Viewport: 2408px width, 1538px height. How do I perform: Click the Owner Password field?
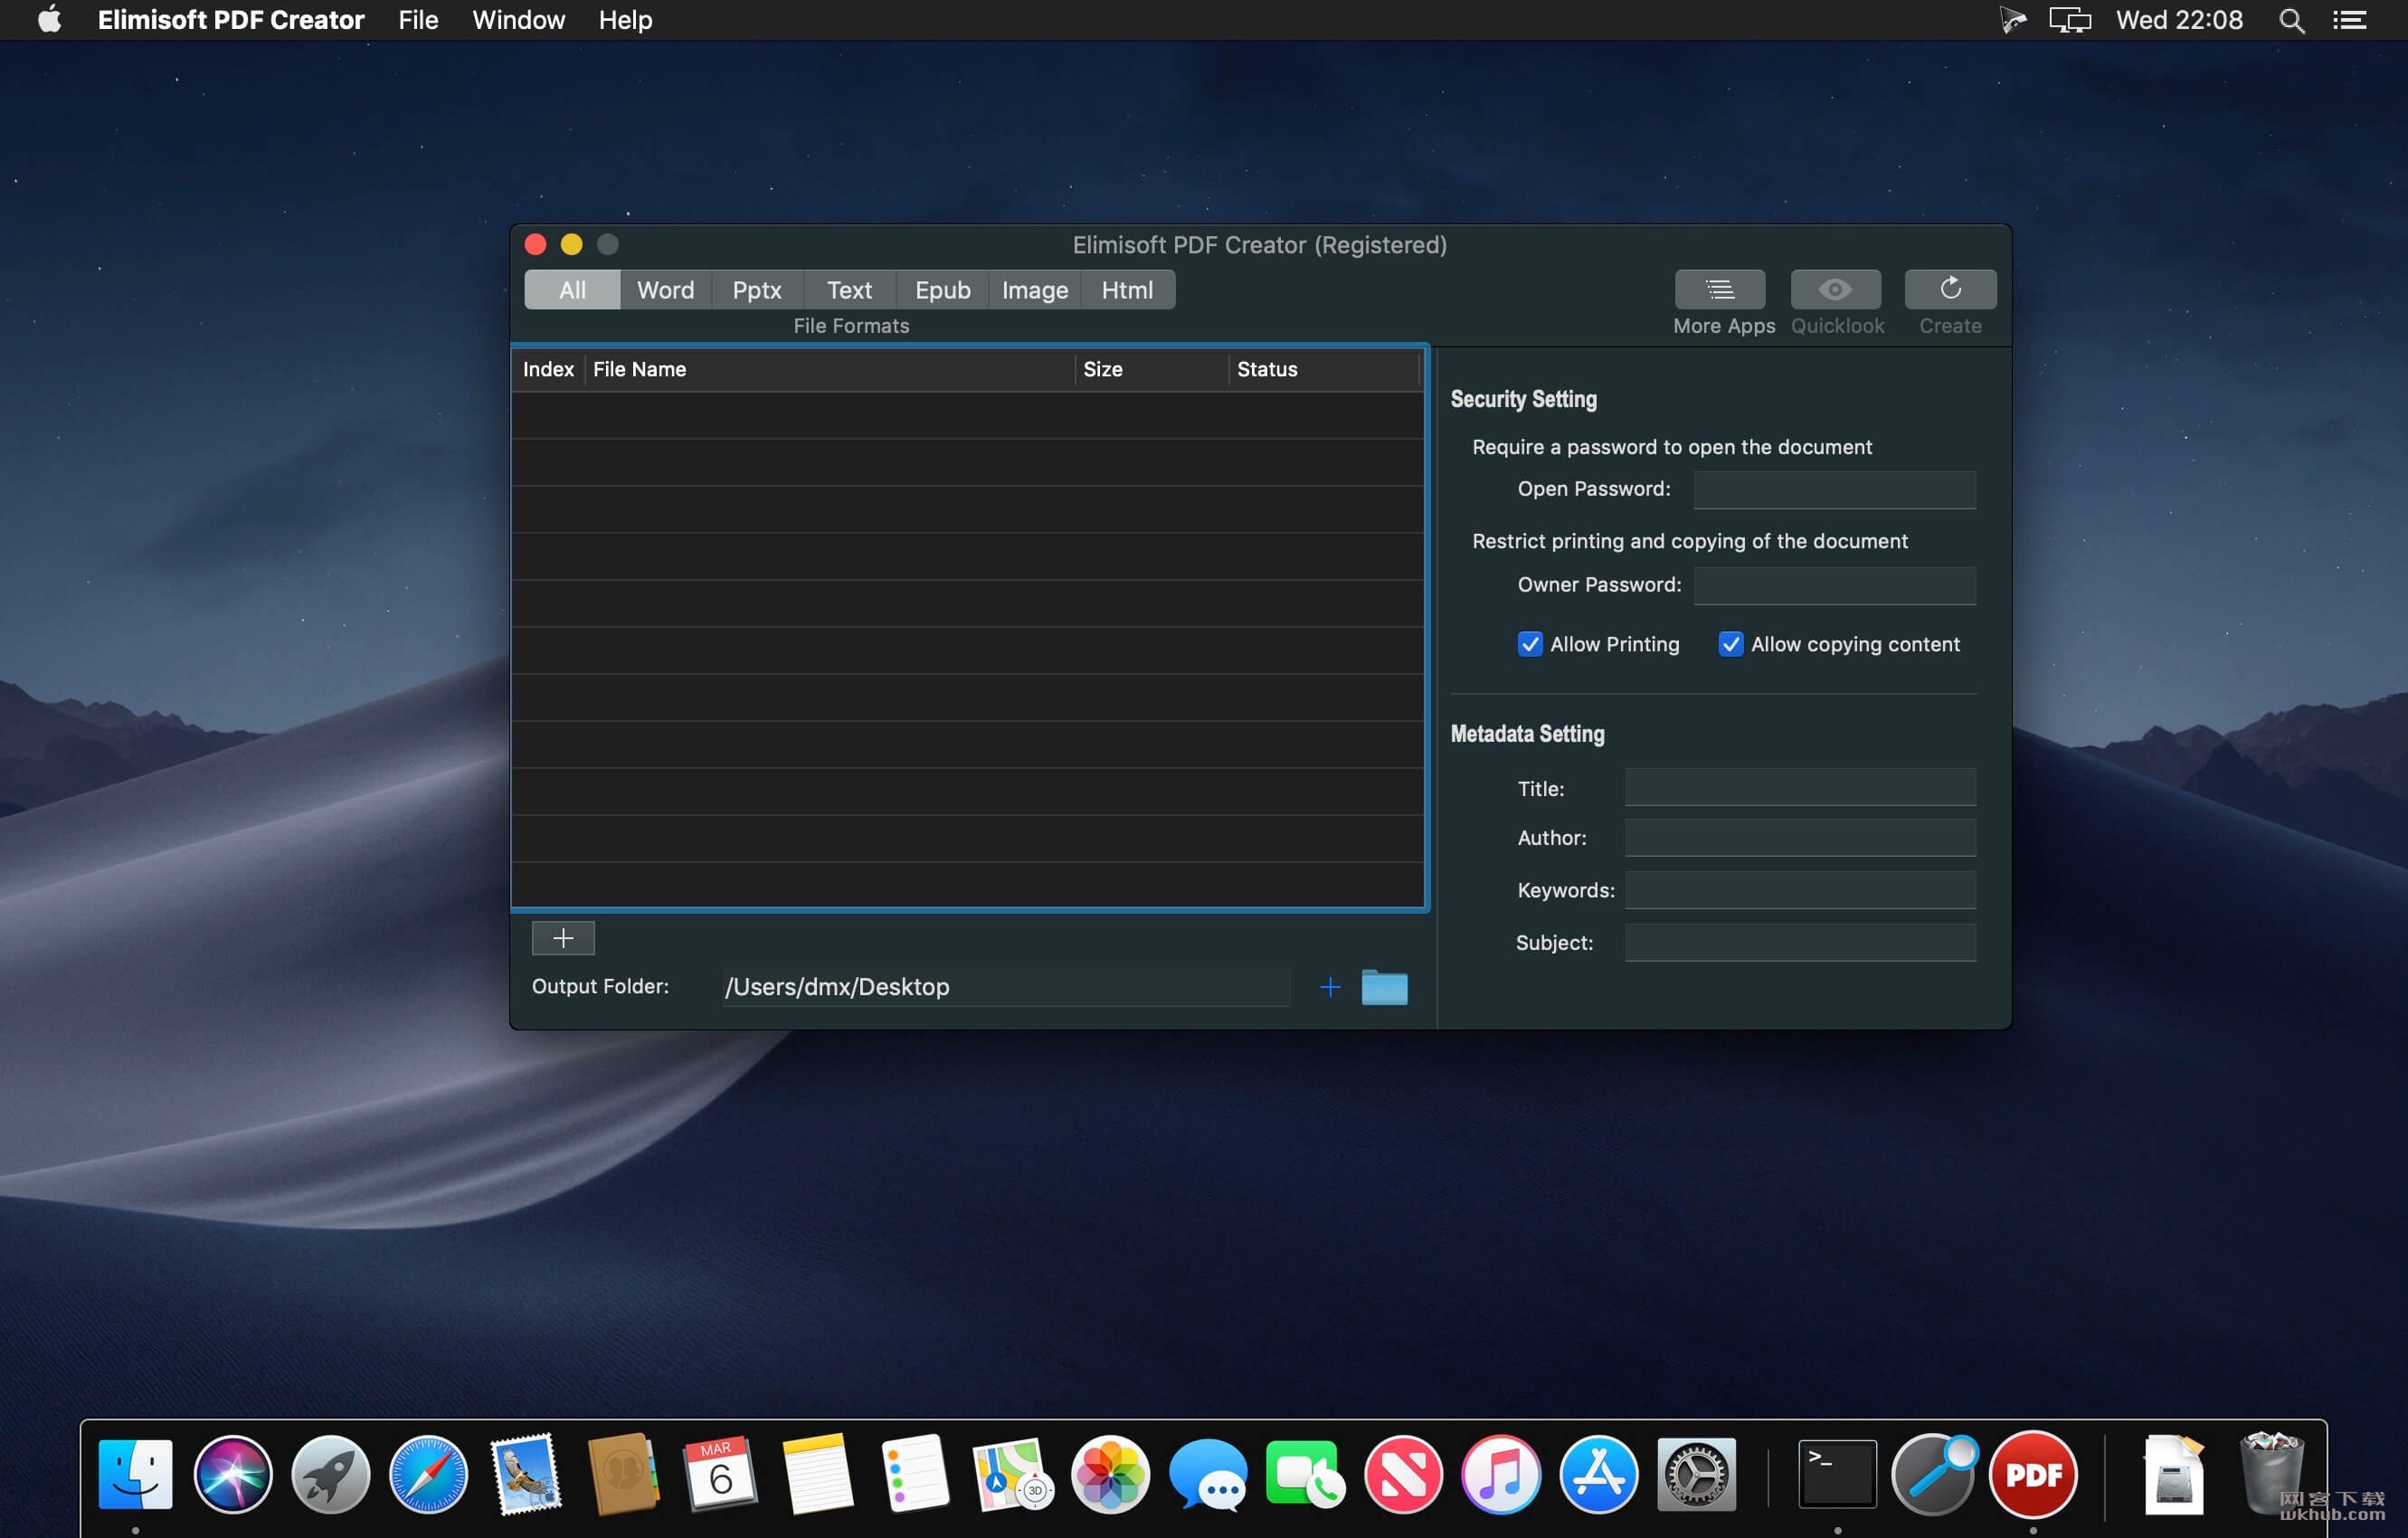point(1835,585)
